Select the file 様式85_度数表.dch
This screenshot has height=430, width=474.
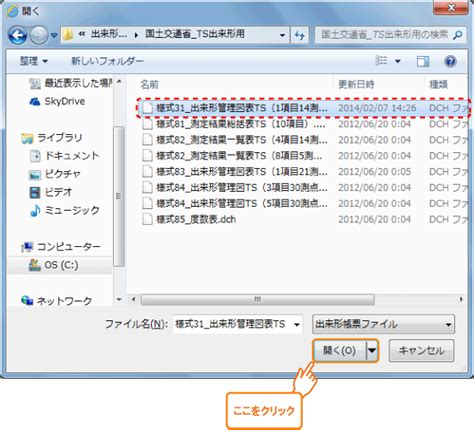pos(196,219)
